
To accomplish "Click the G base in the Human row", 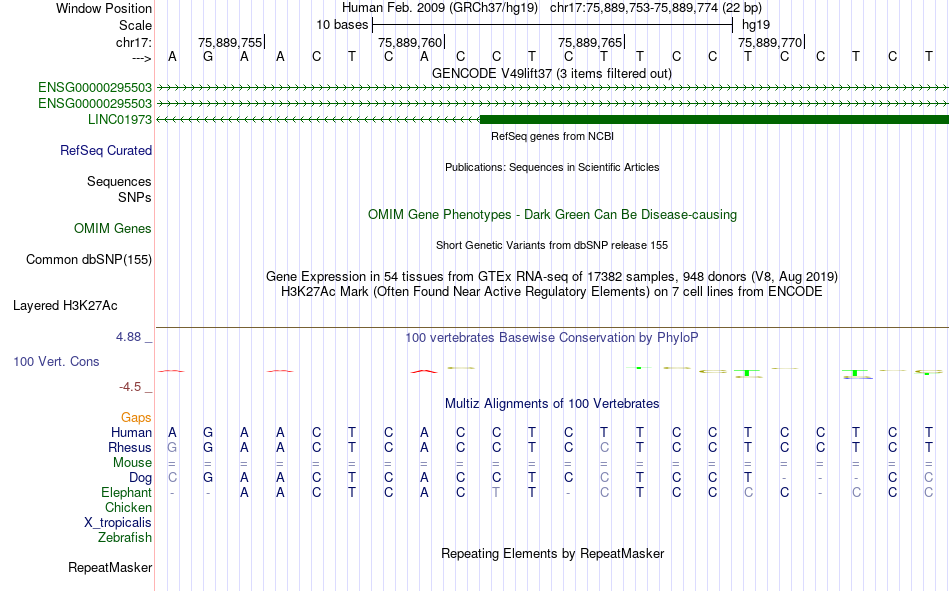I will tap(208, 432).
